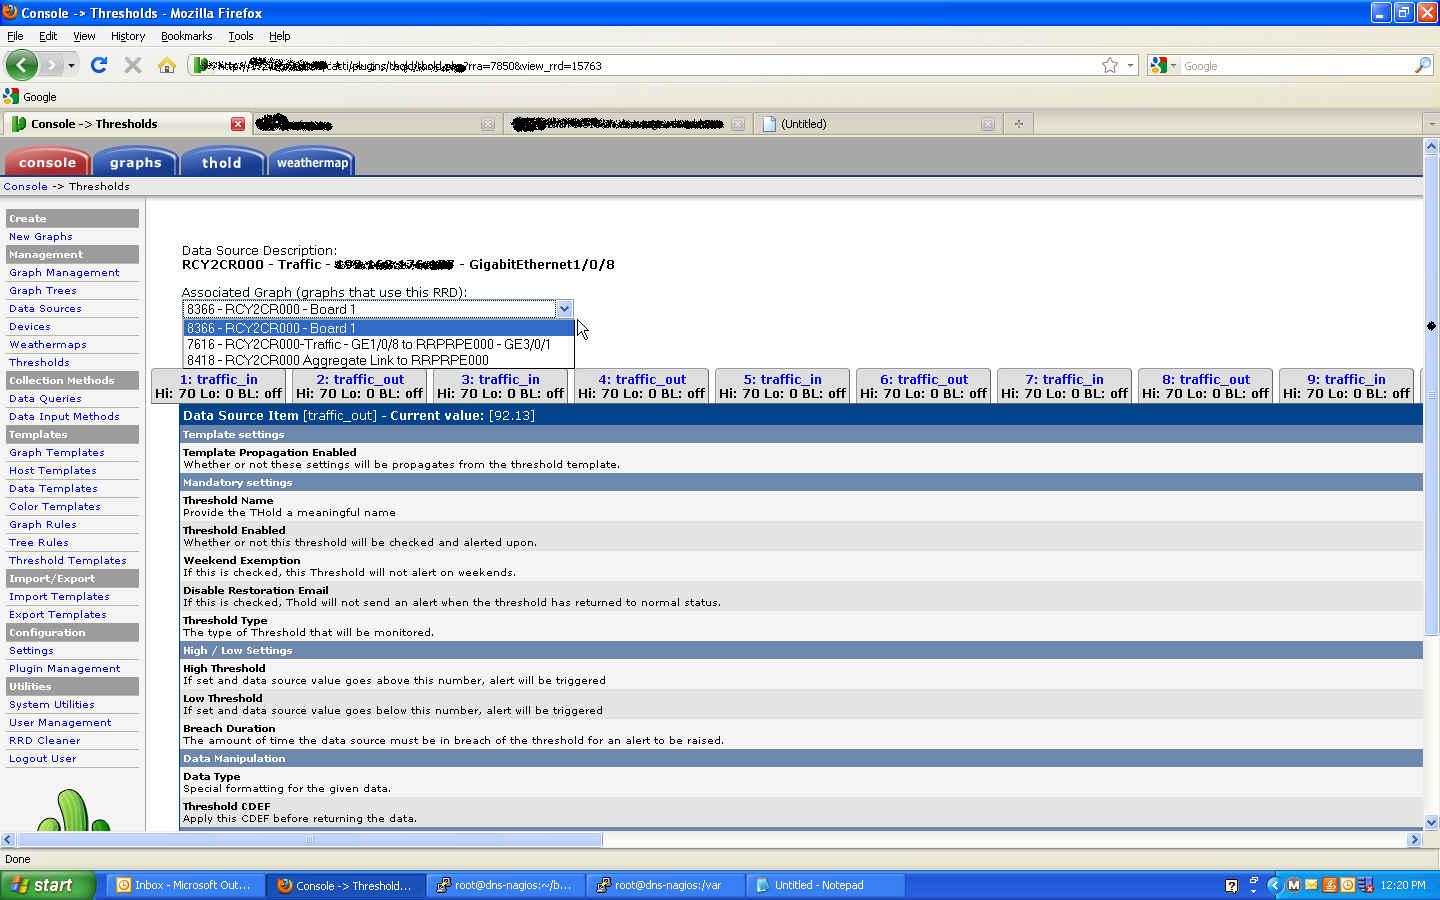
Task: Reload the page with the refresh icon
Action: [98, 65]
